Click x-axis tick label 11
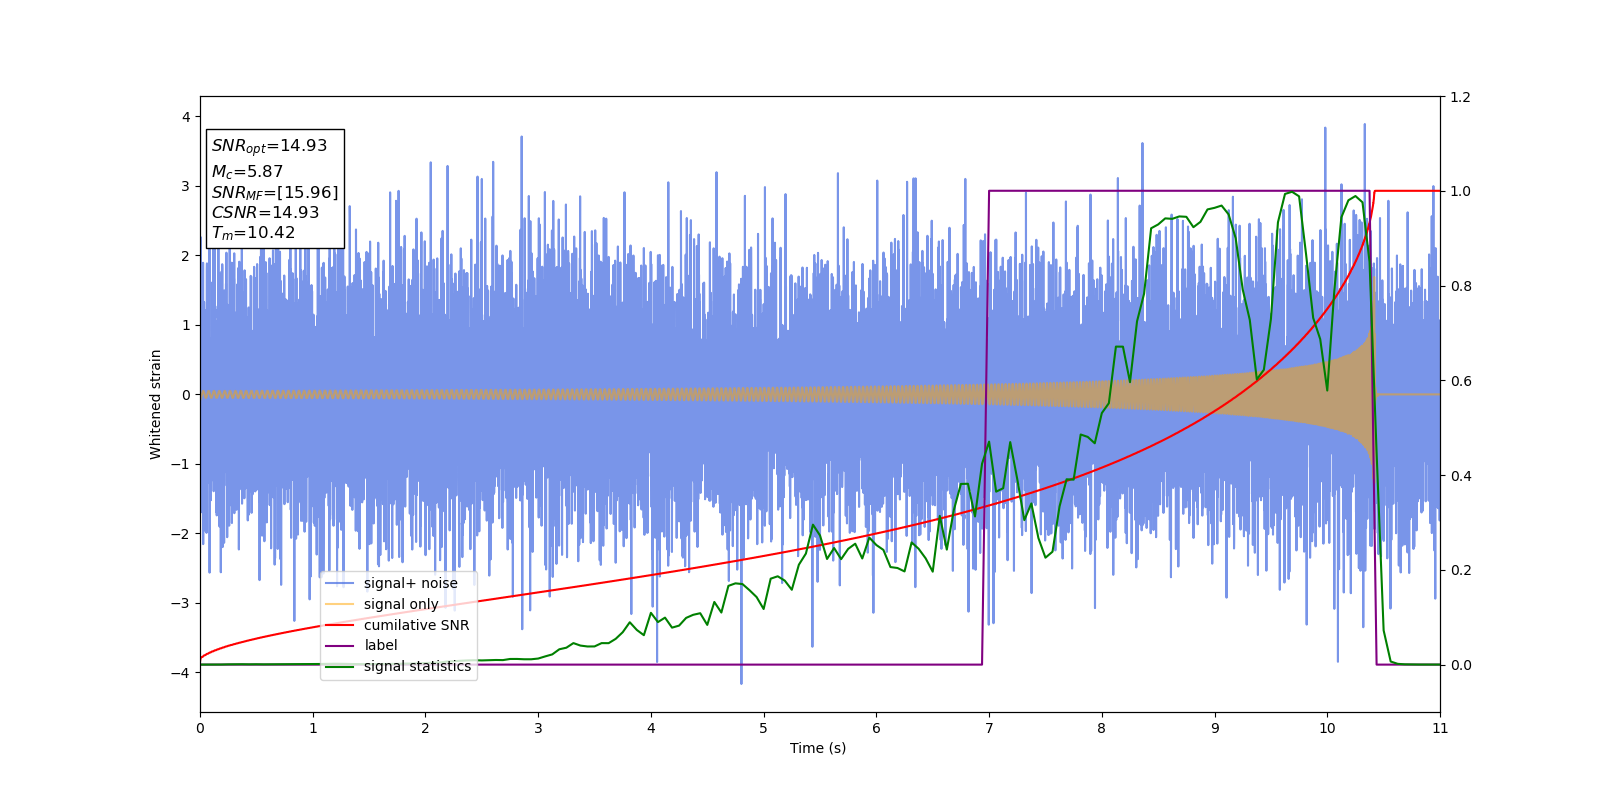The width and height of the screenshot is (1600, 800). coord(1440,728)
